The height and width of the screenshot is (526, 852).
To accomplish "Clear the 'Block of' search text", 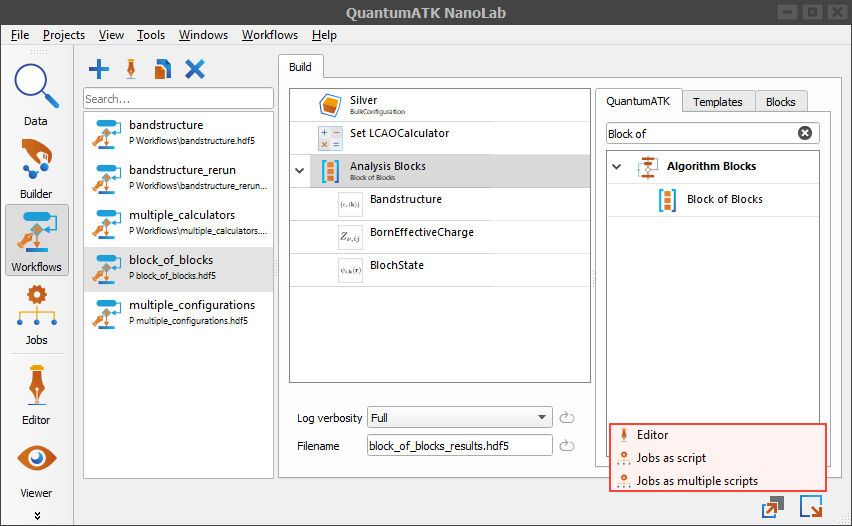I will [805, 133].
